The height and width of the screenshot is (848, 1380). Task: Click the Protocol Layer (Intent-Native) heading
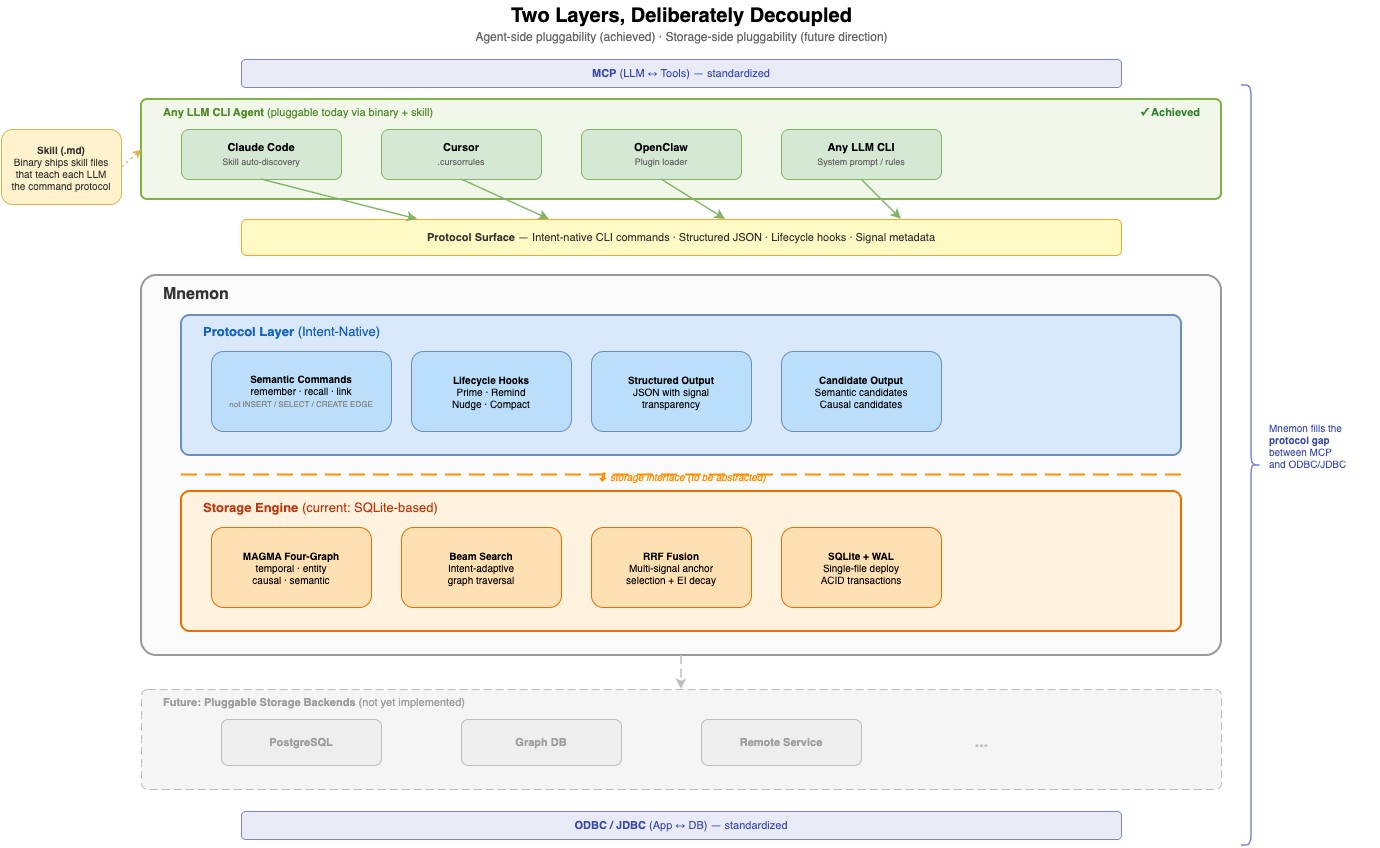click(291, 331)
